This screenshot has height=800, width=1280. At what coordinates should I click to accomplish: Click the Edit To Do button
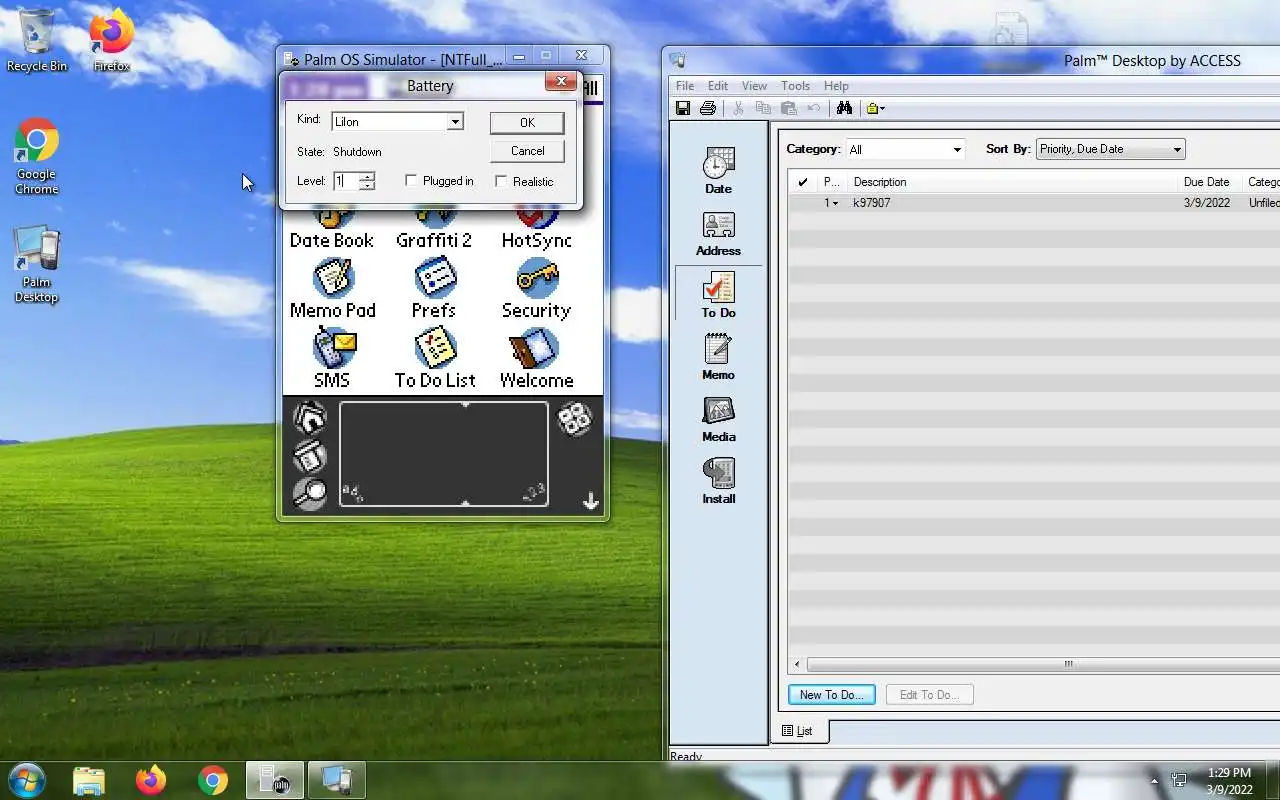click(x=929, y=695)
